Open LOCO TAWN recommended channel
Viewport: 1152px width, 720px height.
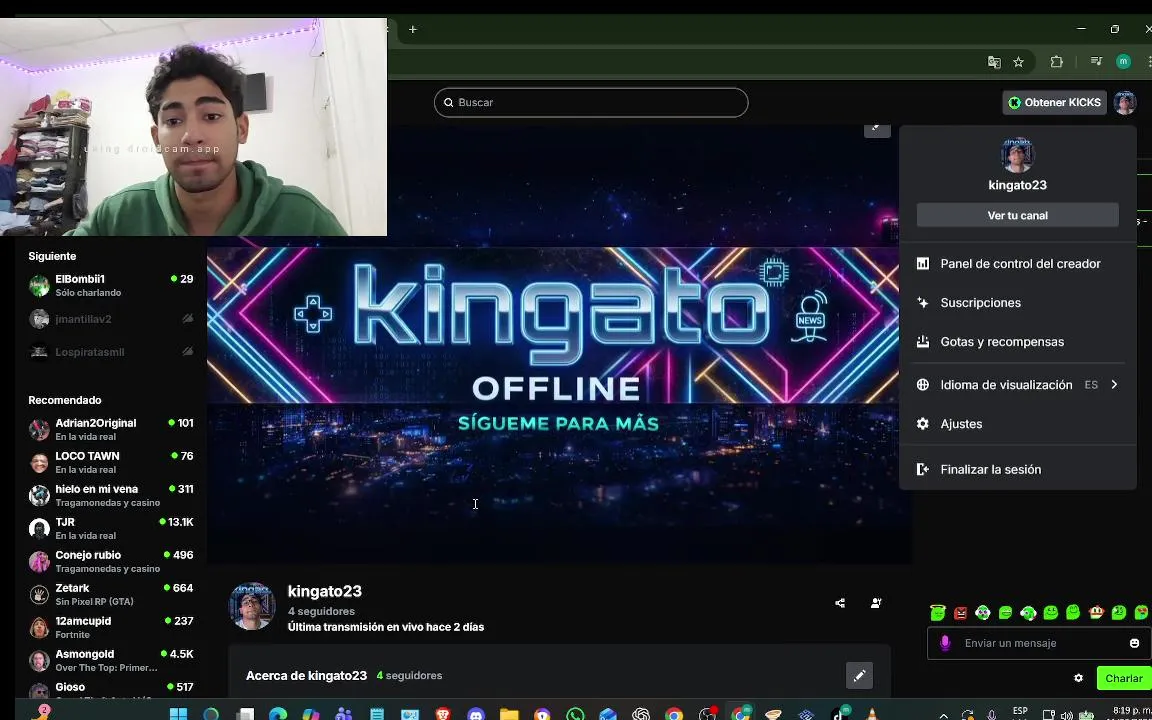pos(111,462)
